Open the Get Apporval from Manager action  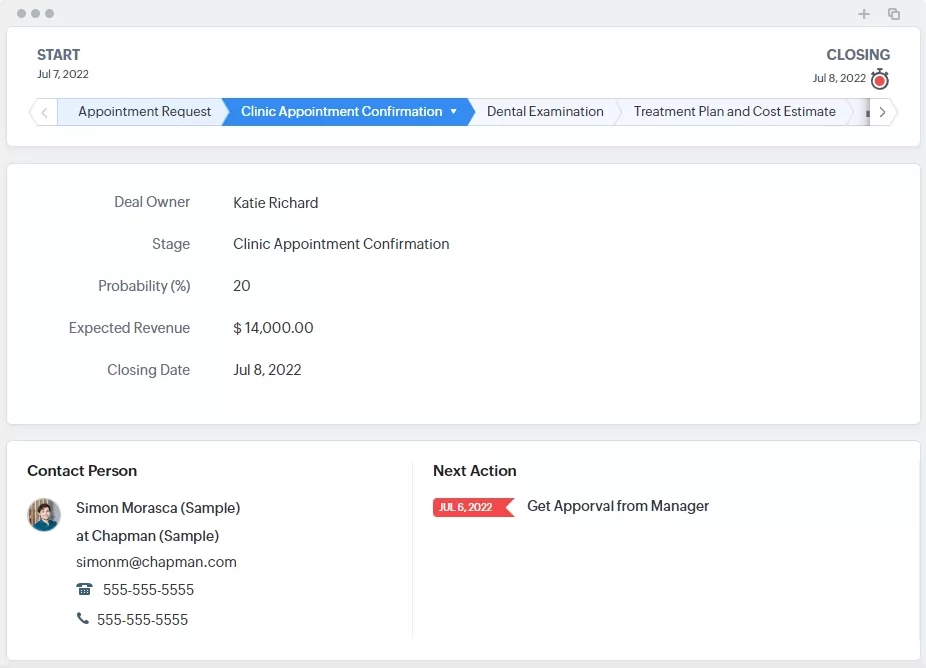617,506
